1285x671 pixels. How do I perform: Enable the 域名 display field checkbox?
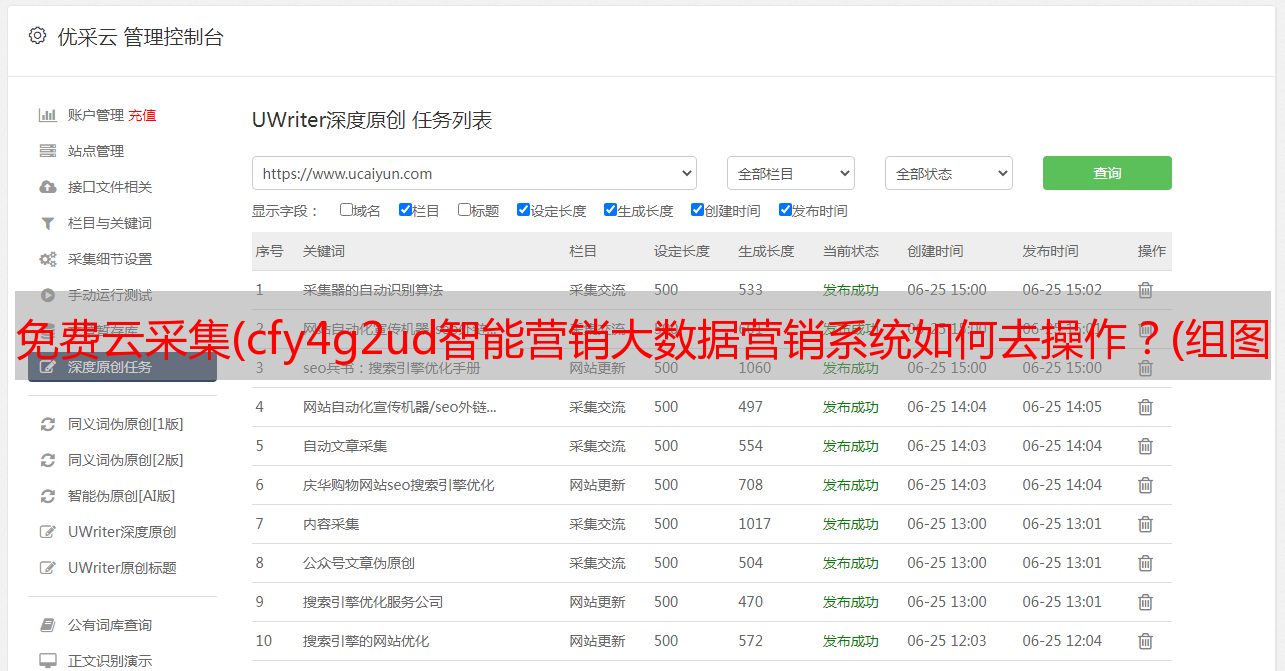[346, 210]
